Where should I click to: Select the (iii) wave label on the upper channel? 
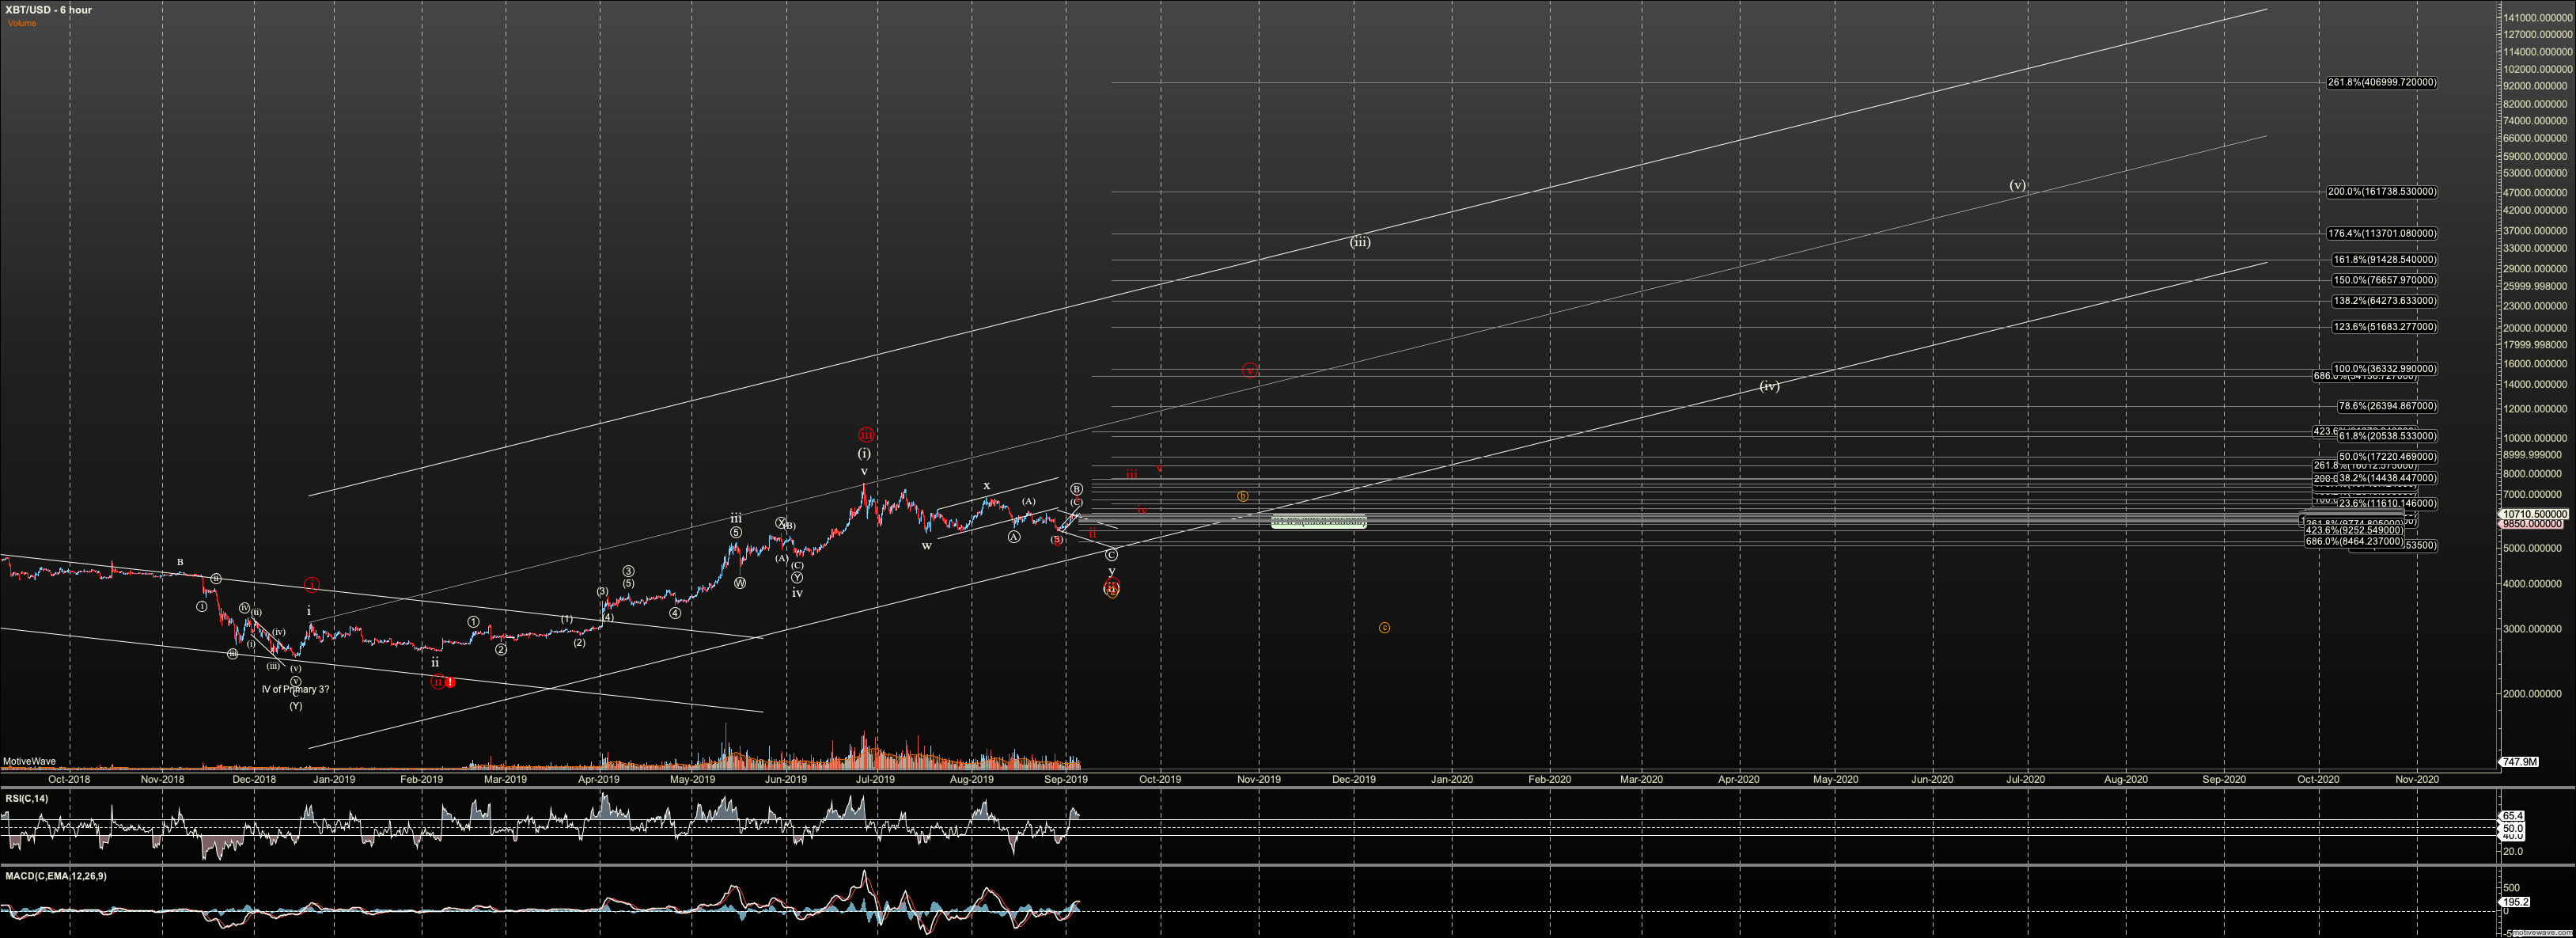pyautogui.click(x=1360, y=243)
